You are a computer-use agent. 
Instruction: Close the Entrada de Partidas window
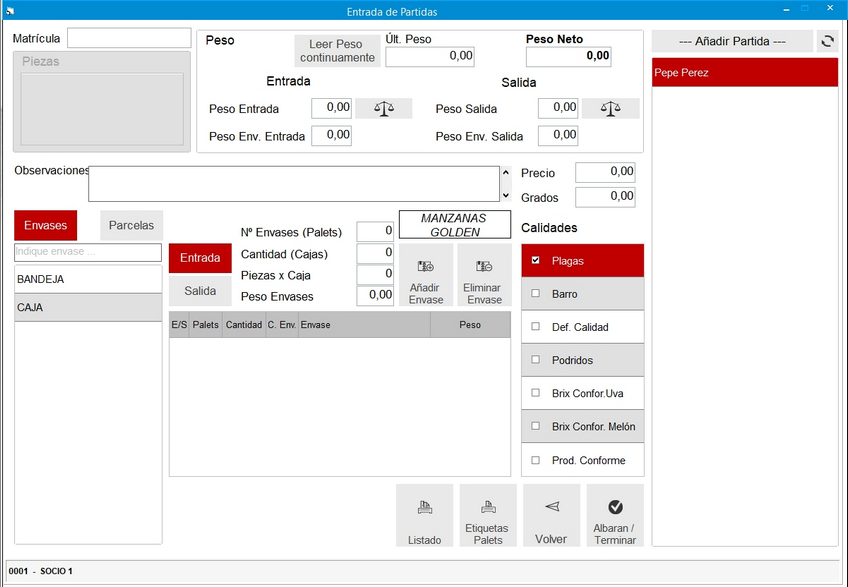pos(830,8)
